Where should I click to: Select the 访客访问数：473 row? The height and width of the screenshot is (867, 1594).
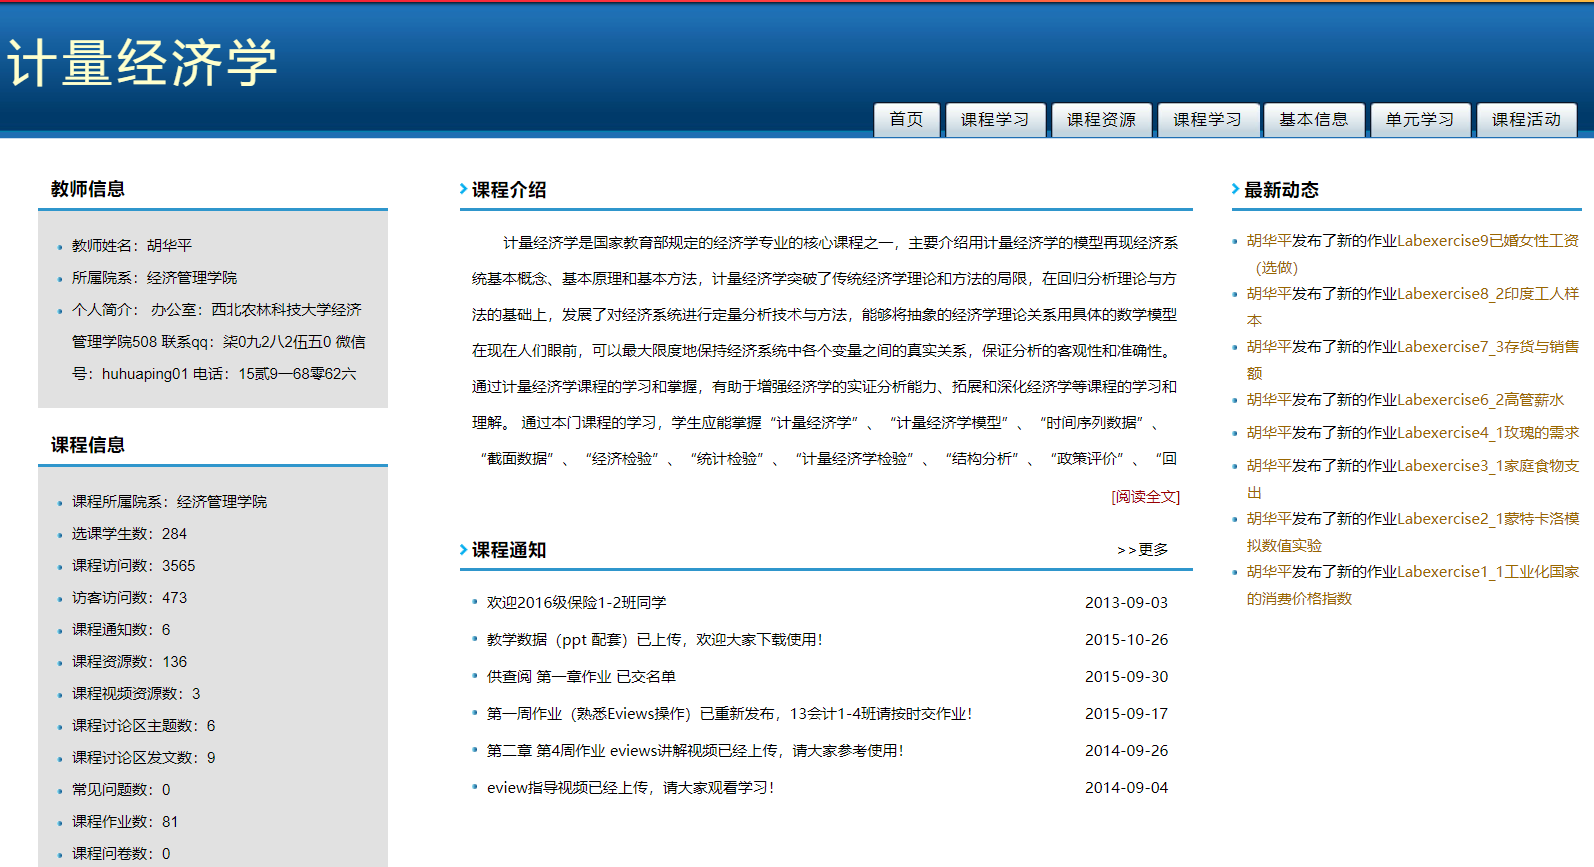pos(129,598)
